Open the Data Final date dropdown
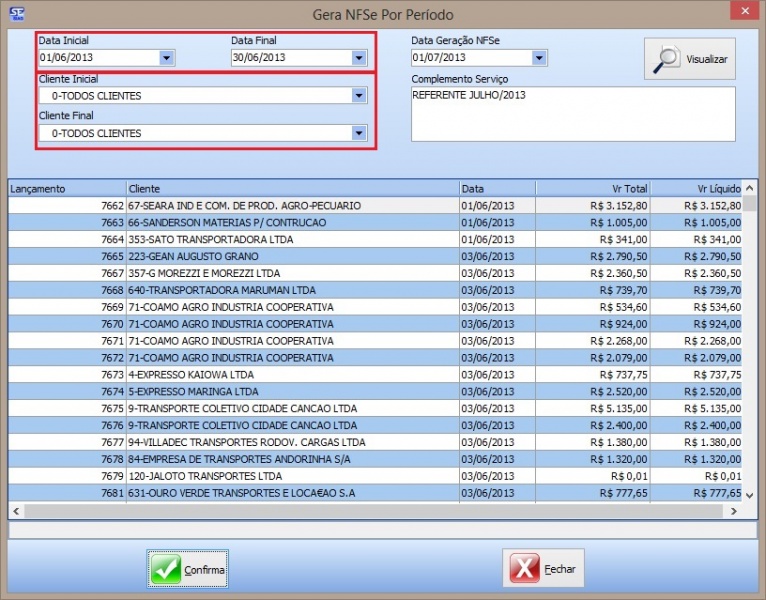Screen dimensions: 766x600 point(359,58)
